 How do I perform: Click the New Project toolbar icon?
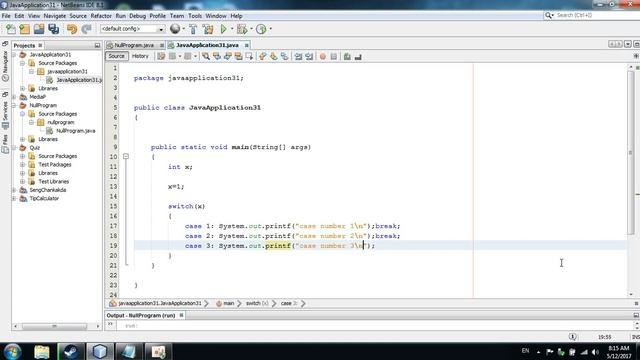coord(24,29)
